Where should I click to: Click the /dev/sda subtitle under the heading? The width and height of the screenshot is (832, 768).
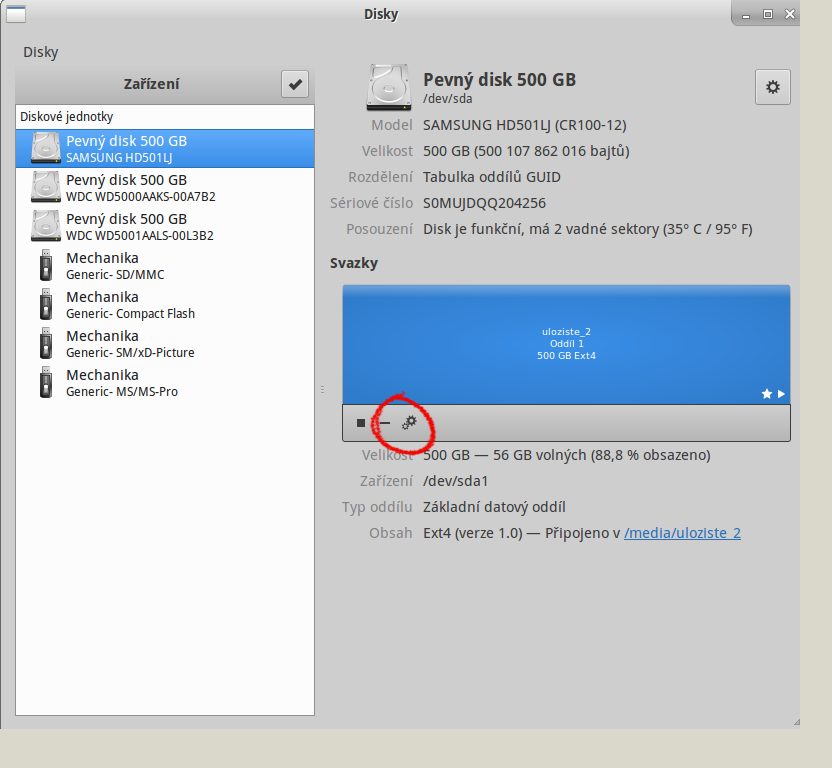(447, 99)
